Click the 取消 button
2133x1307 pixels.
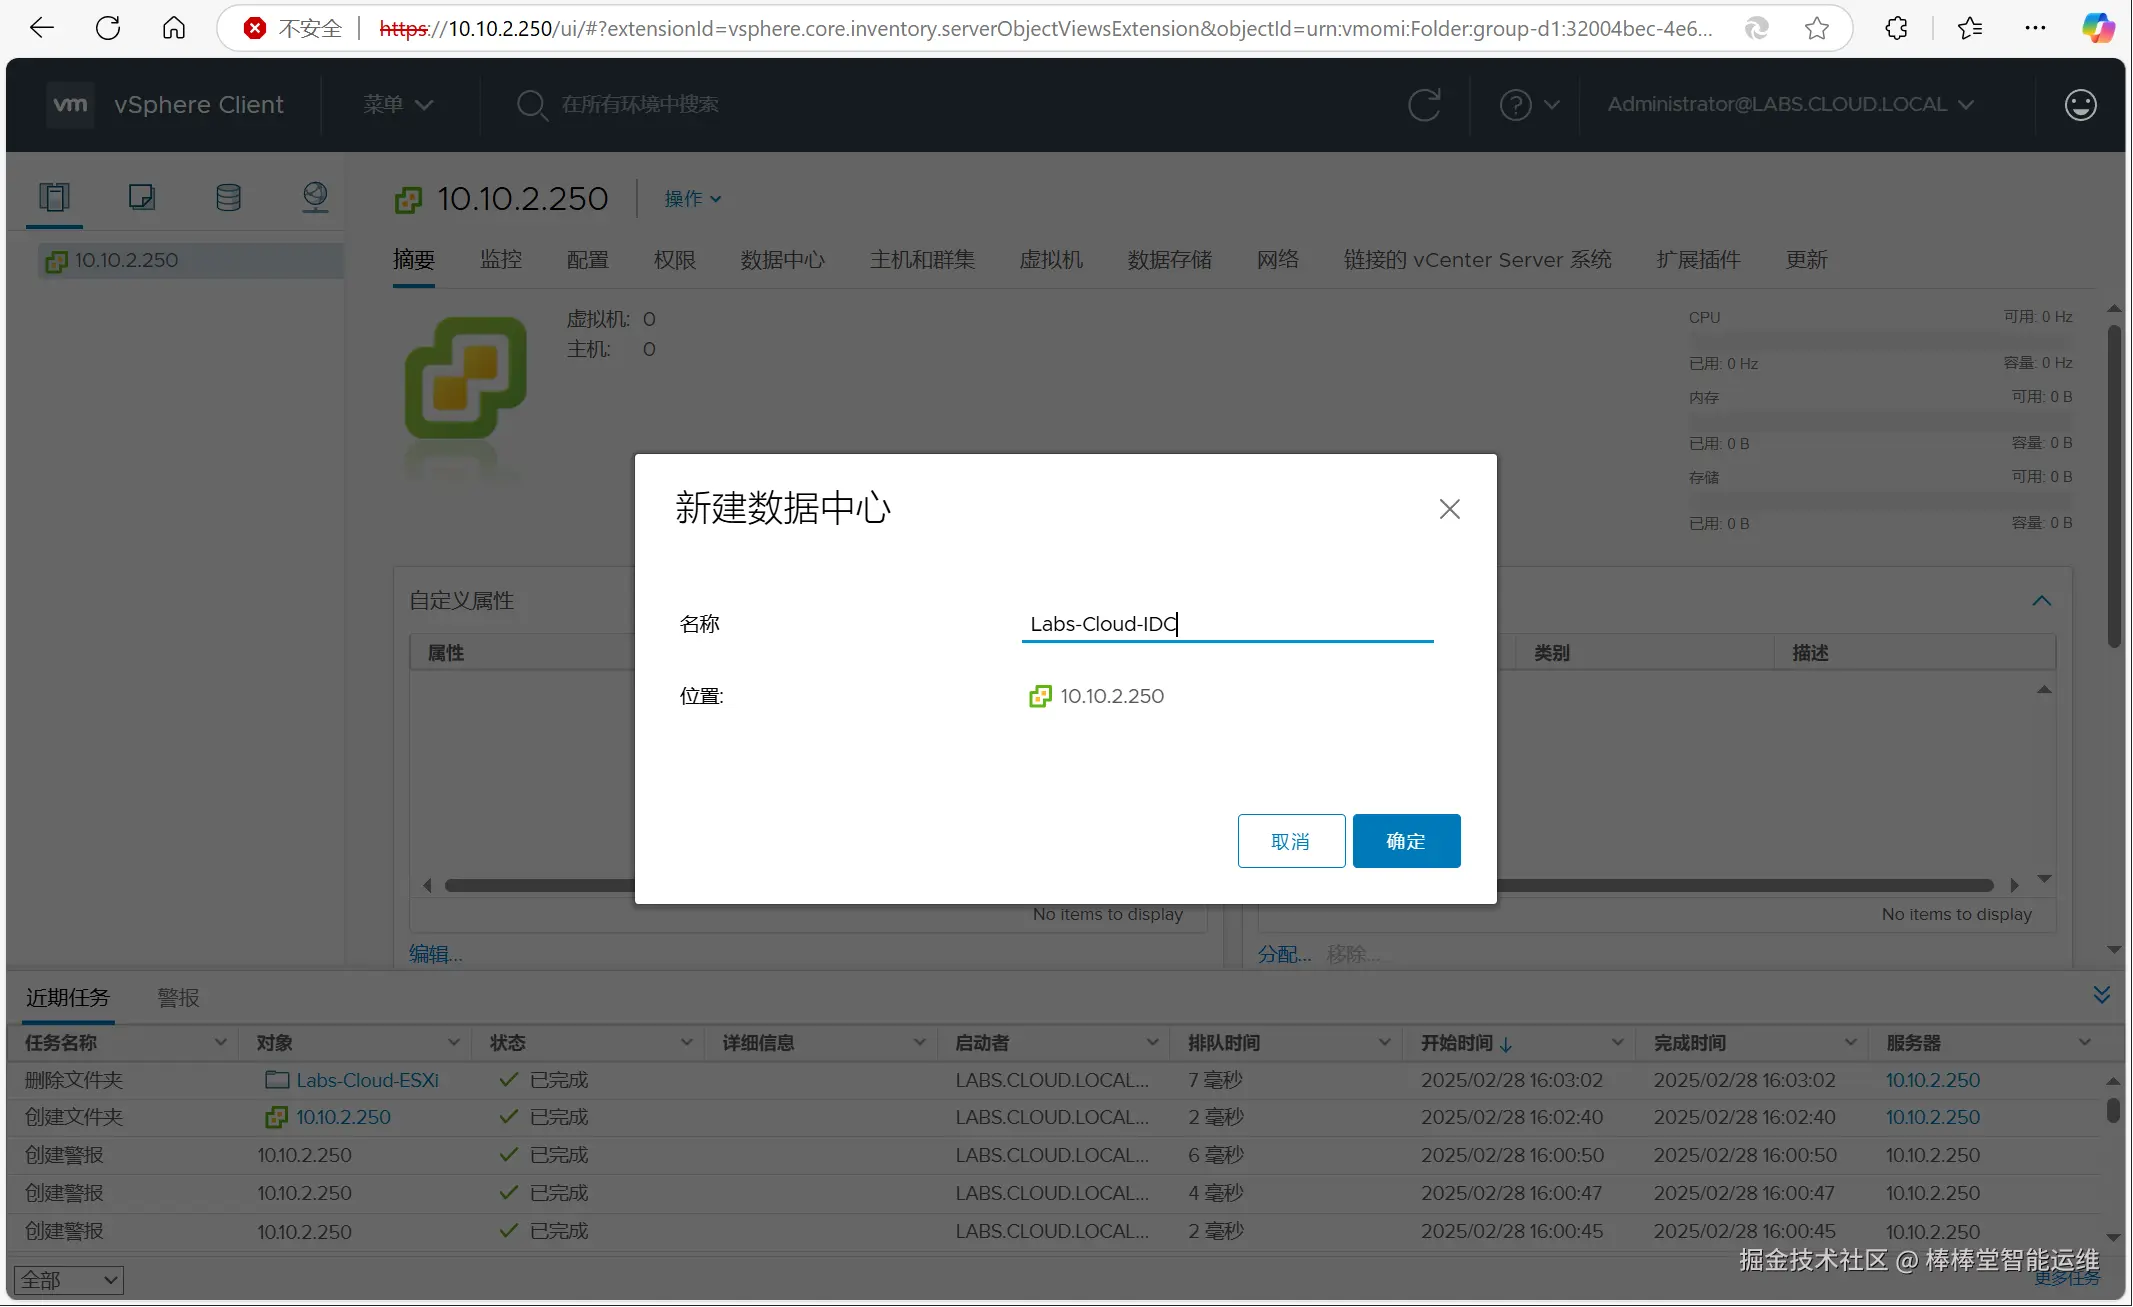(x=1290, y=841)
